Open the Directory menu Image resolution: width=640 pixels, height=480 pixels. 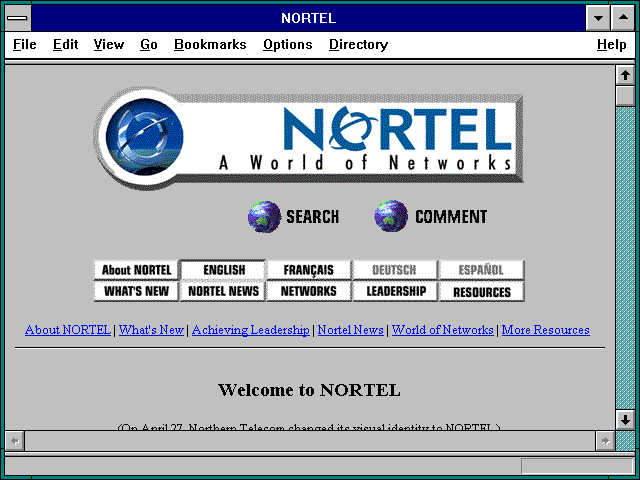point(358,44)
